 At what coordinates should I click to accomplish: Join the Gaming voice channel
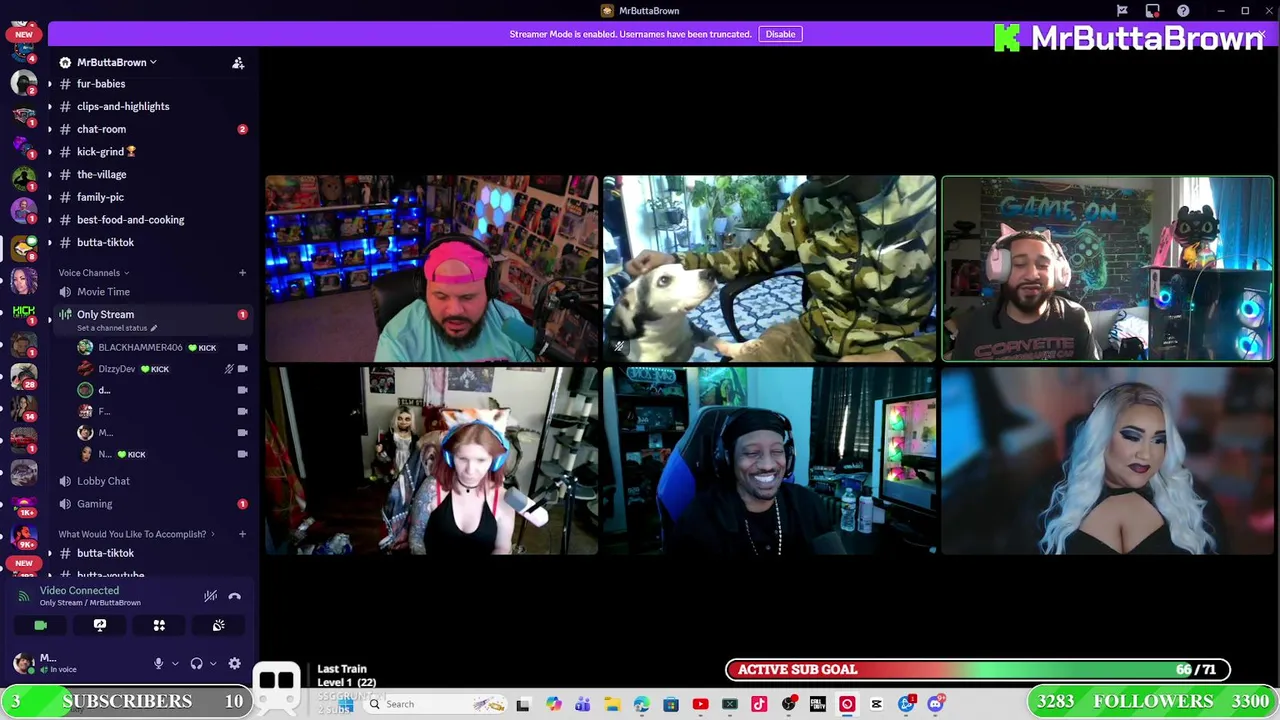(x=95, y=504)
